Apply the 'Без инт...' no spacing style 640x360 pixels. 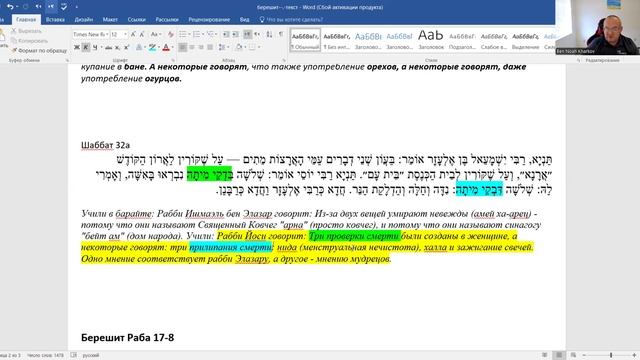coord(337,40)
